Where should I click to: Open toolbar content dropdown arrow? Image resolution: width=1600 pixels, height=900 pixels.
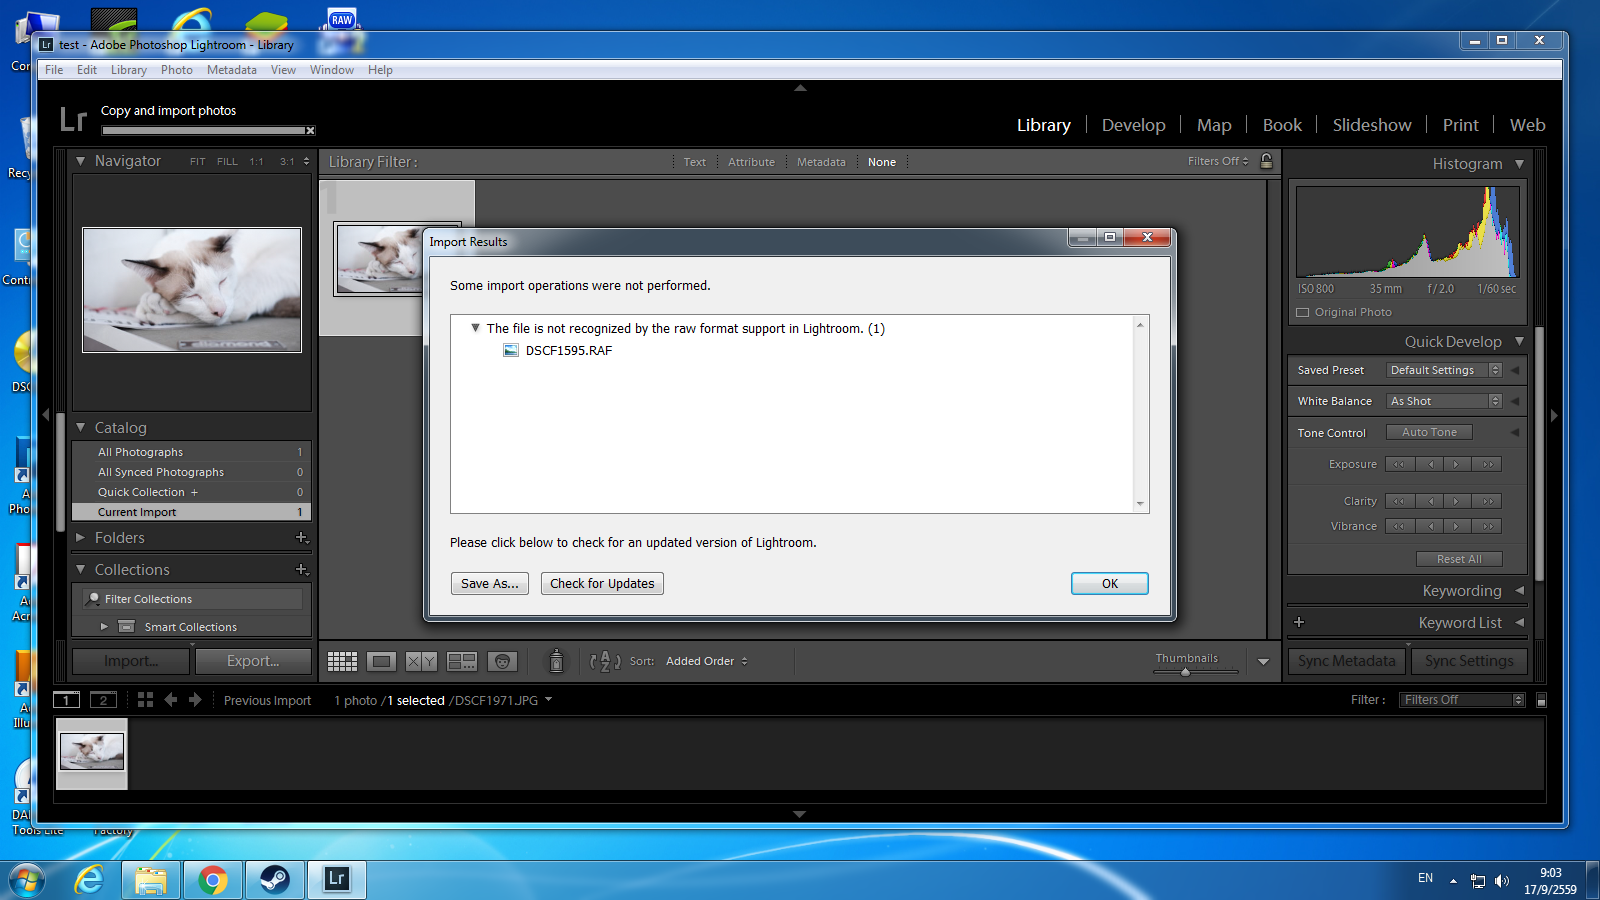pyautogui.click(x=1263, y=662)
